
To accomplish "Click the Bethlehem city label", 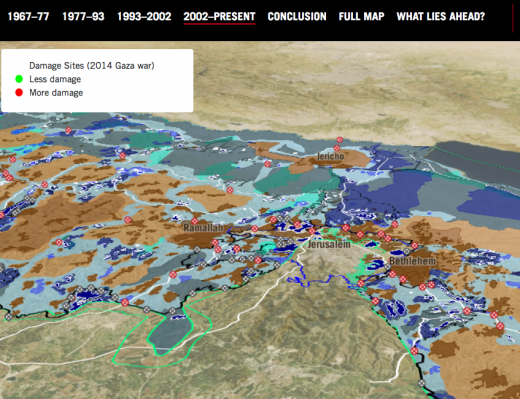I will pos(413,261).
